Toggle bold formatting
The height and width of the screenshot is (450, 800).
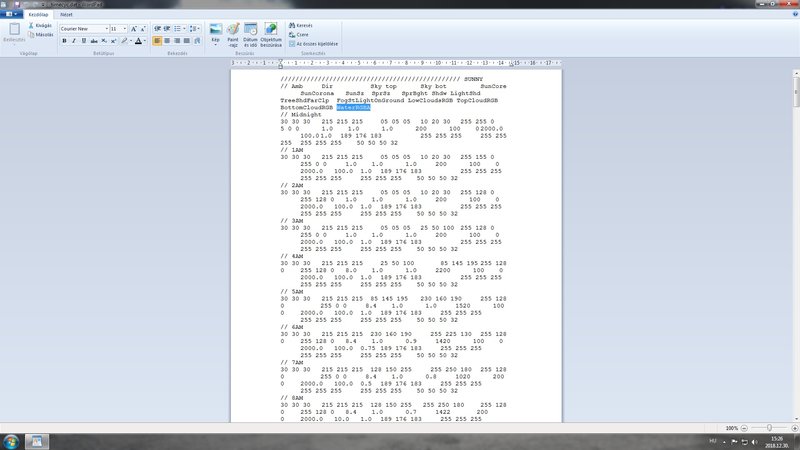click(64, 41)
